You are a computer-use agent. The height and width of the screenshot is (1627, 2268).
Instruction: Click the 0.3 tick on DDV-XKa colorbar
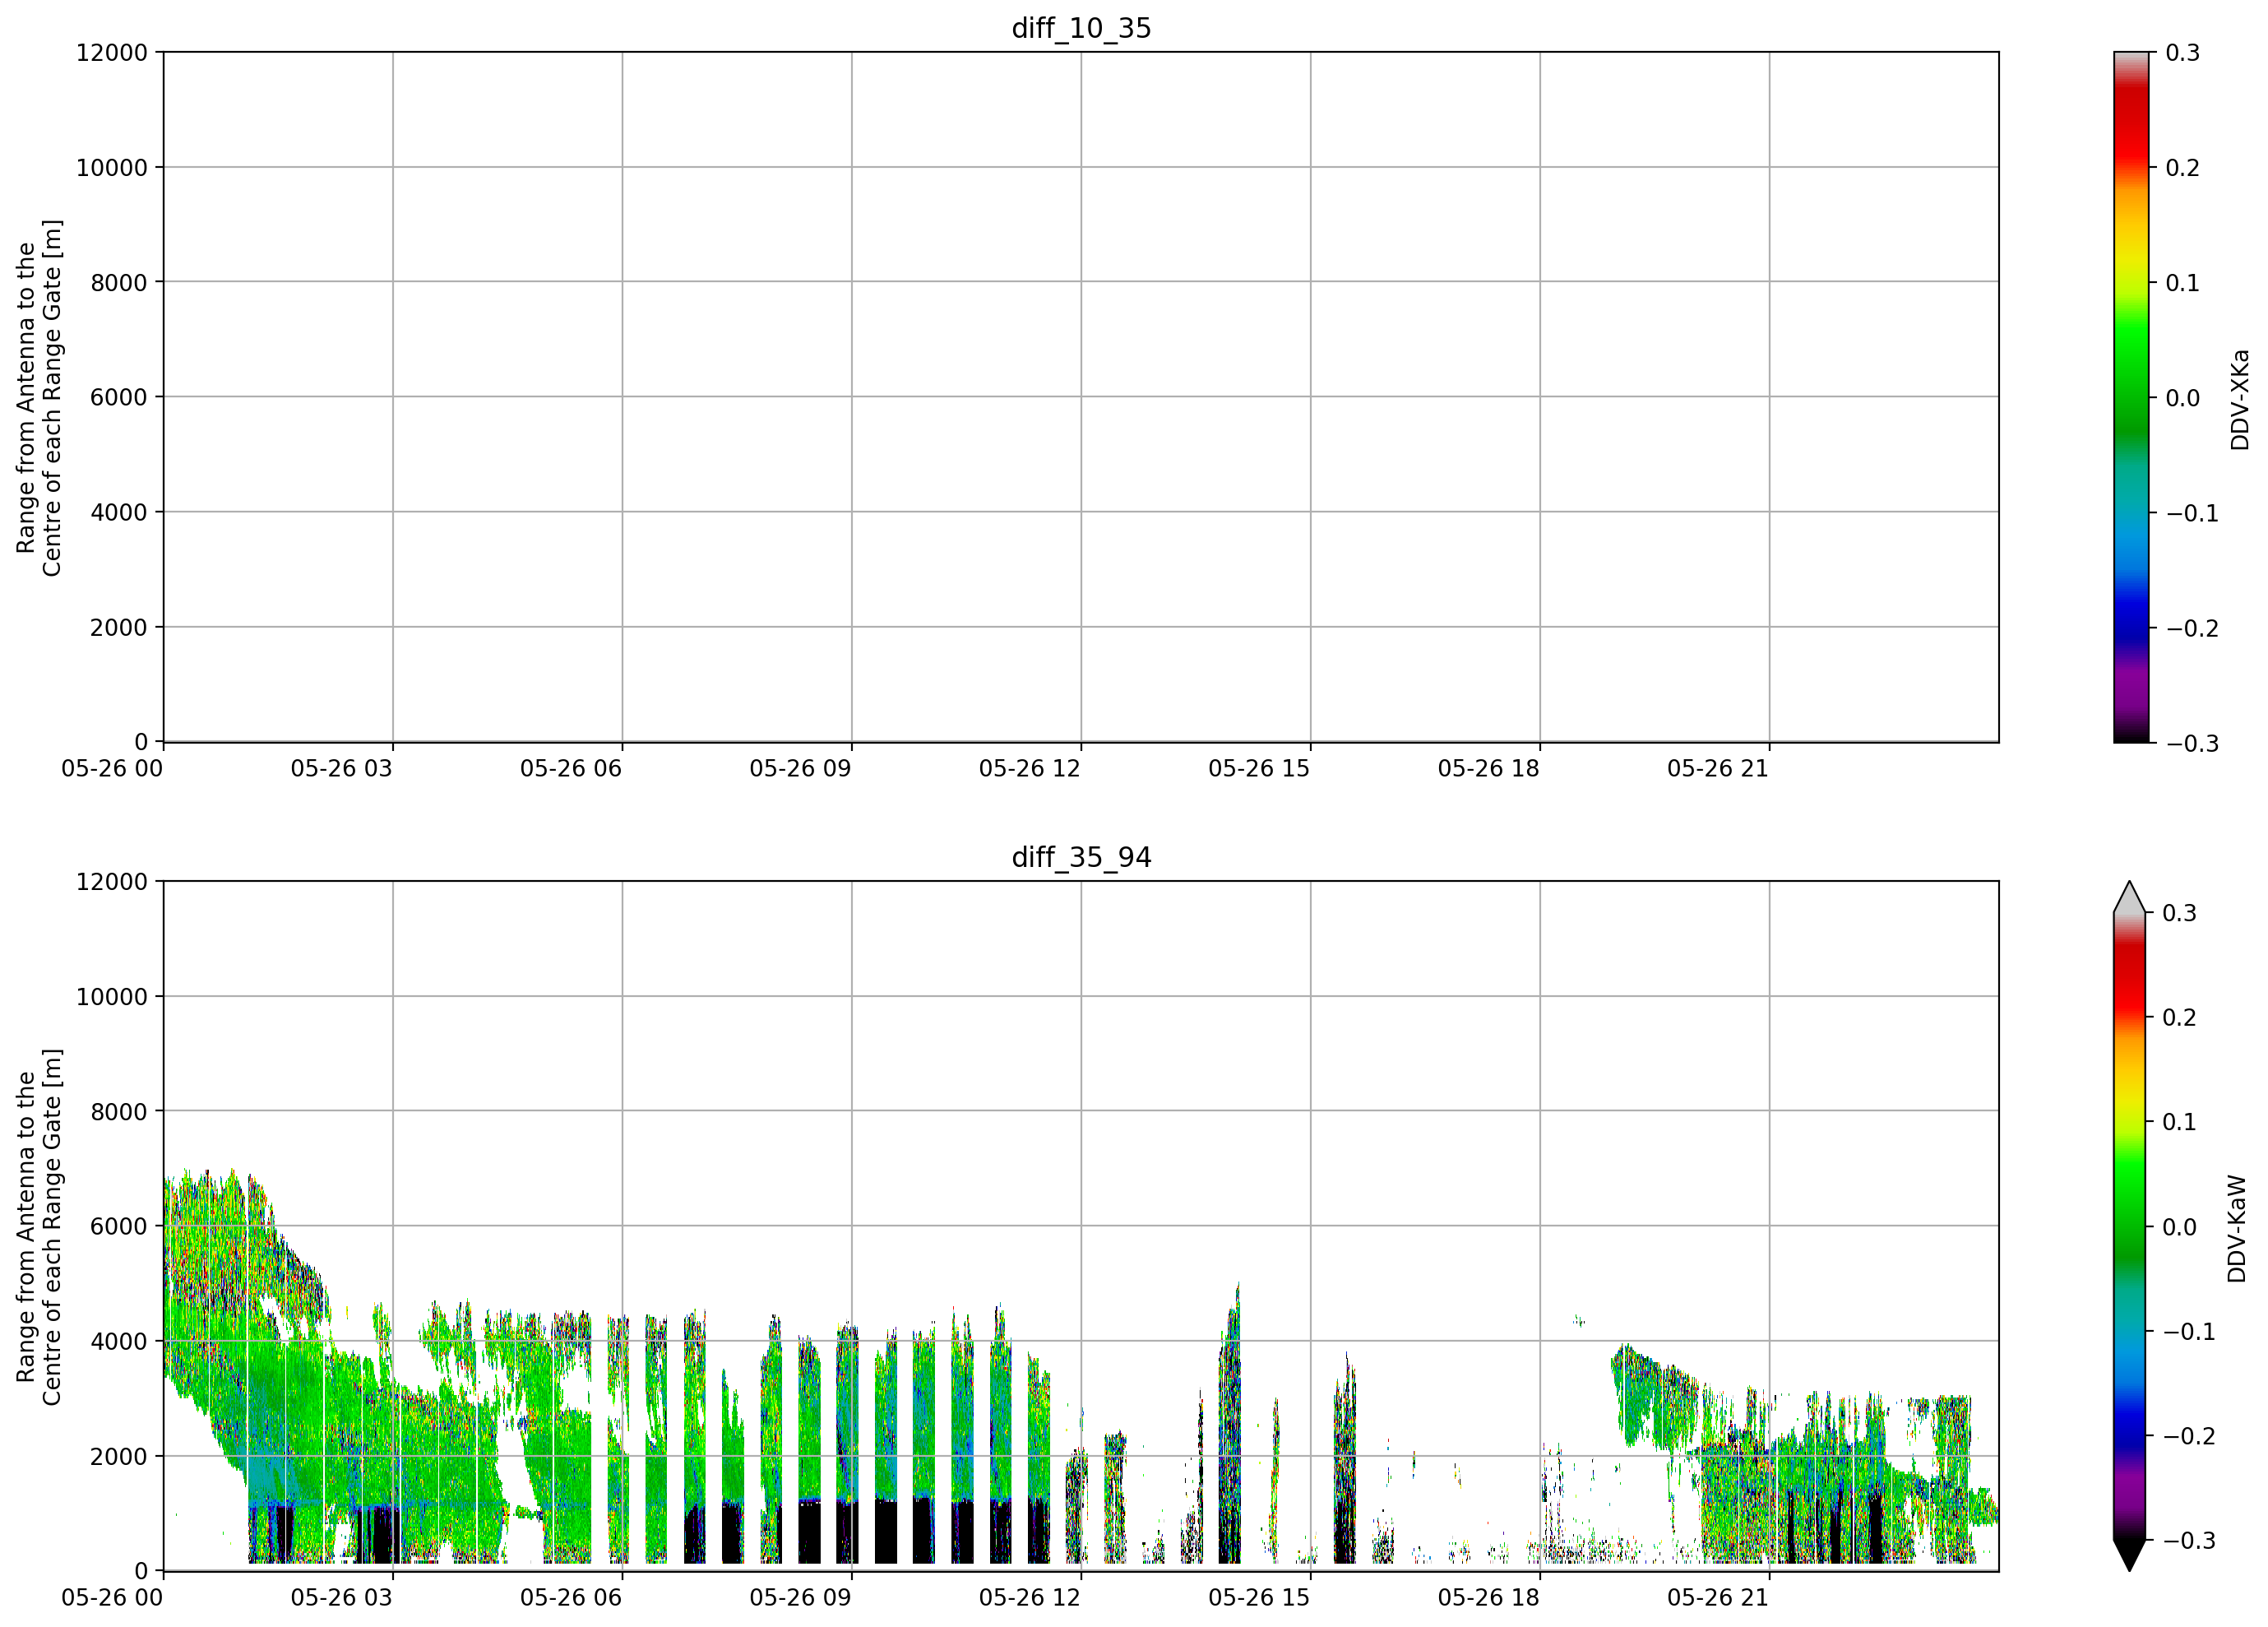pyautogui.click(x=2183, y=52)
